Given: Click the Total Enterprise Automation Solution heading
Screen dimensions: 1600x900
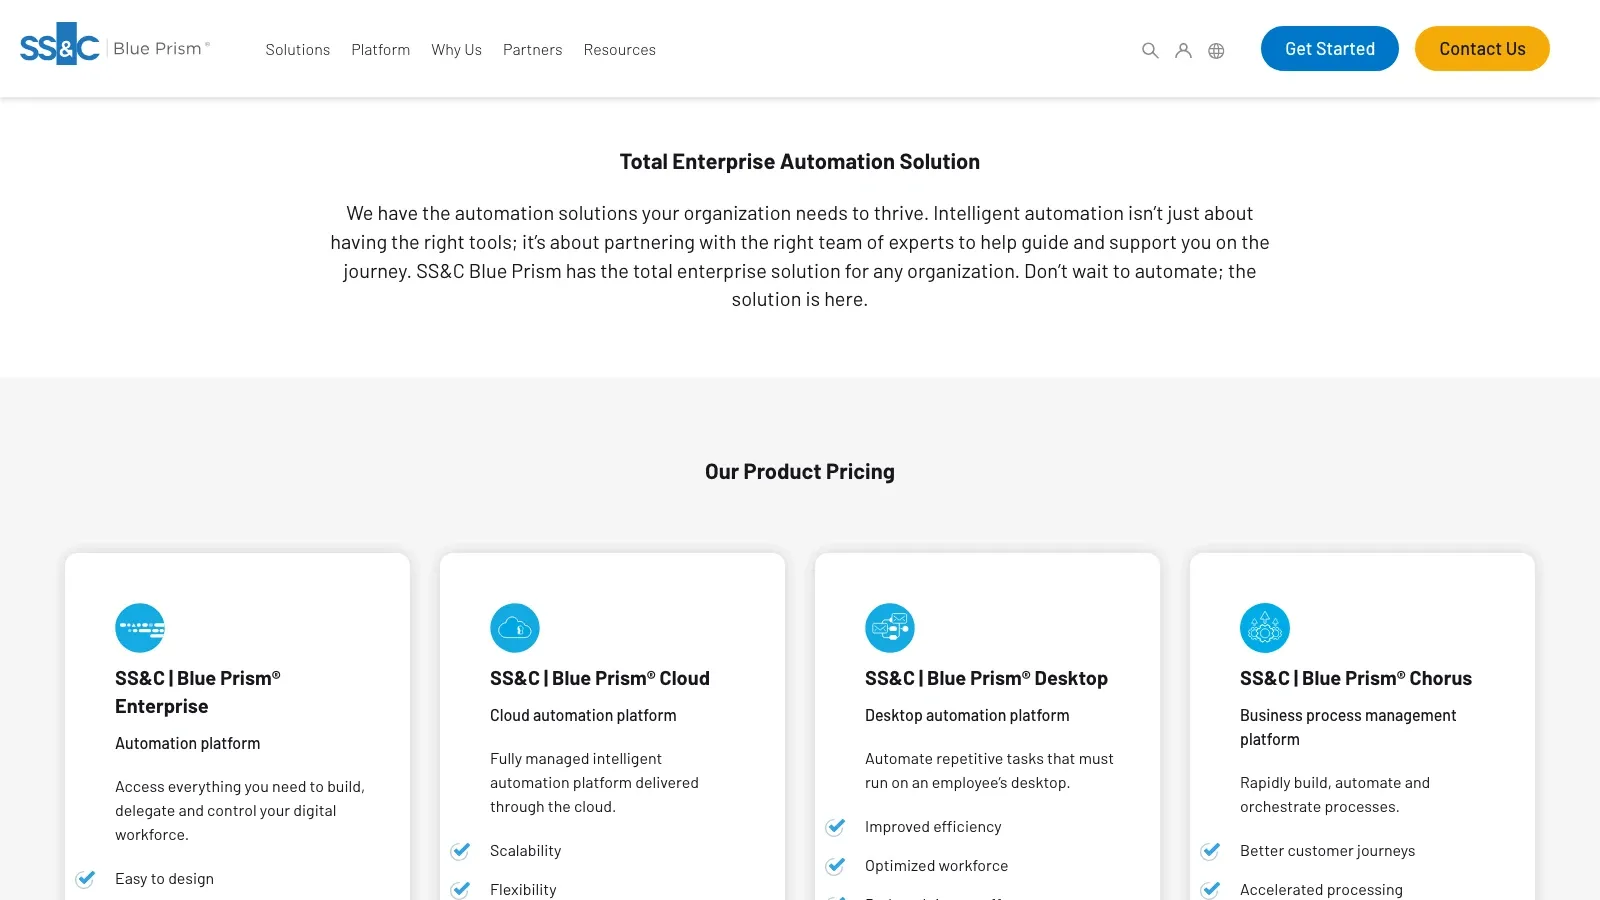Looking at the screenshot, I should tap(800, 162).
